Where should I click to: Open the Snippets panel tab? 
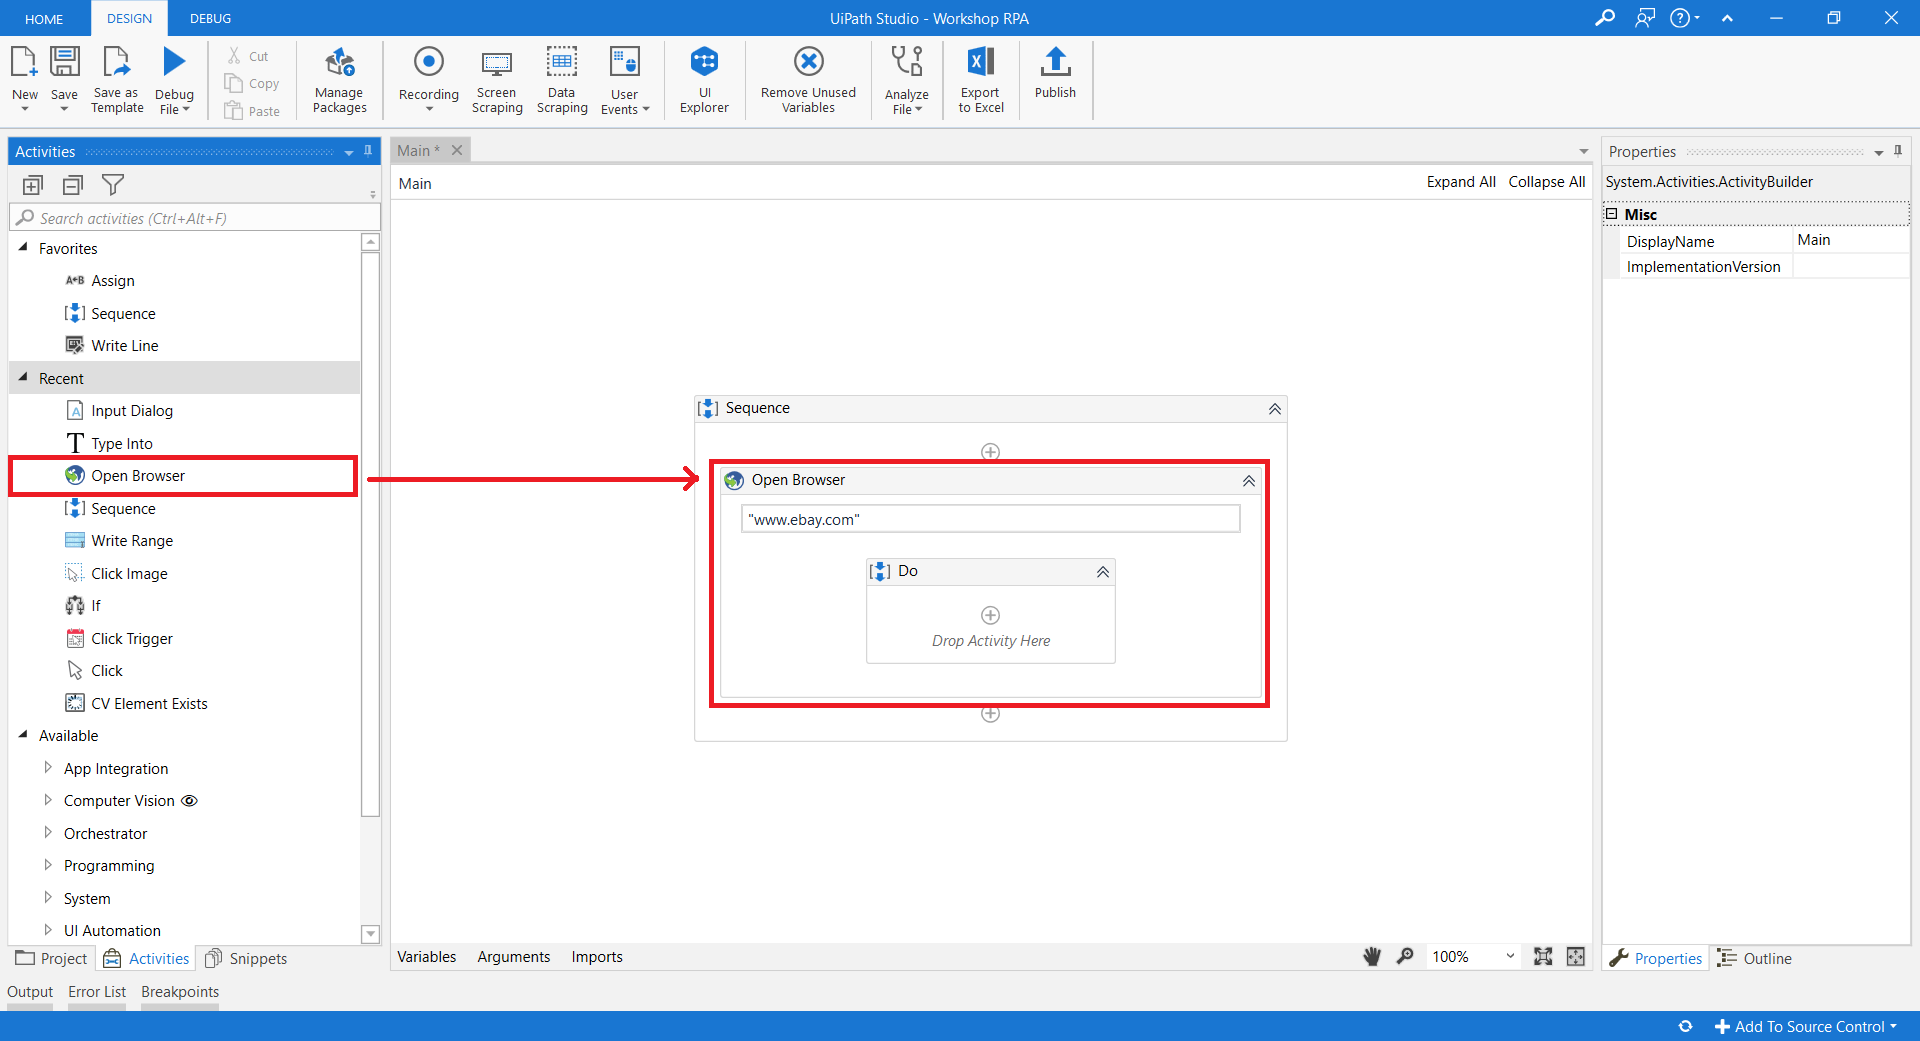click(247, 958)
